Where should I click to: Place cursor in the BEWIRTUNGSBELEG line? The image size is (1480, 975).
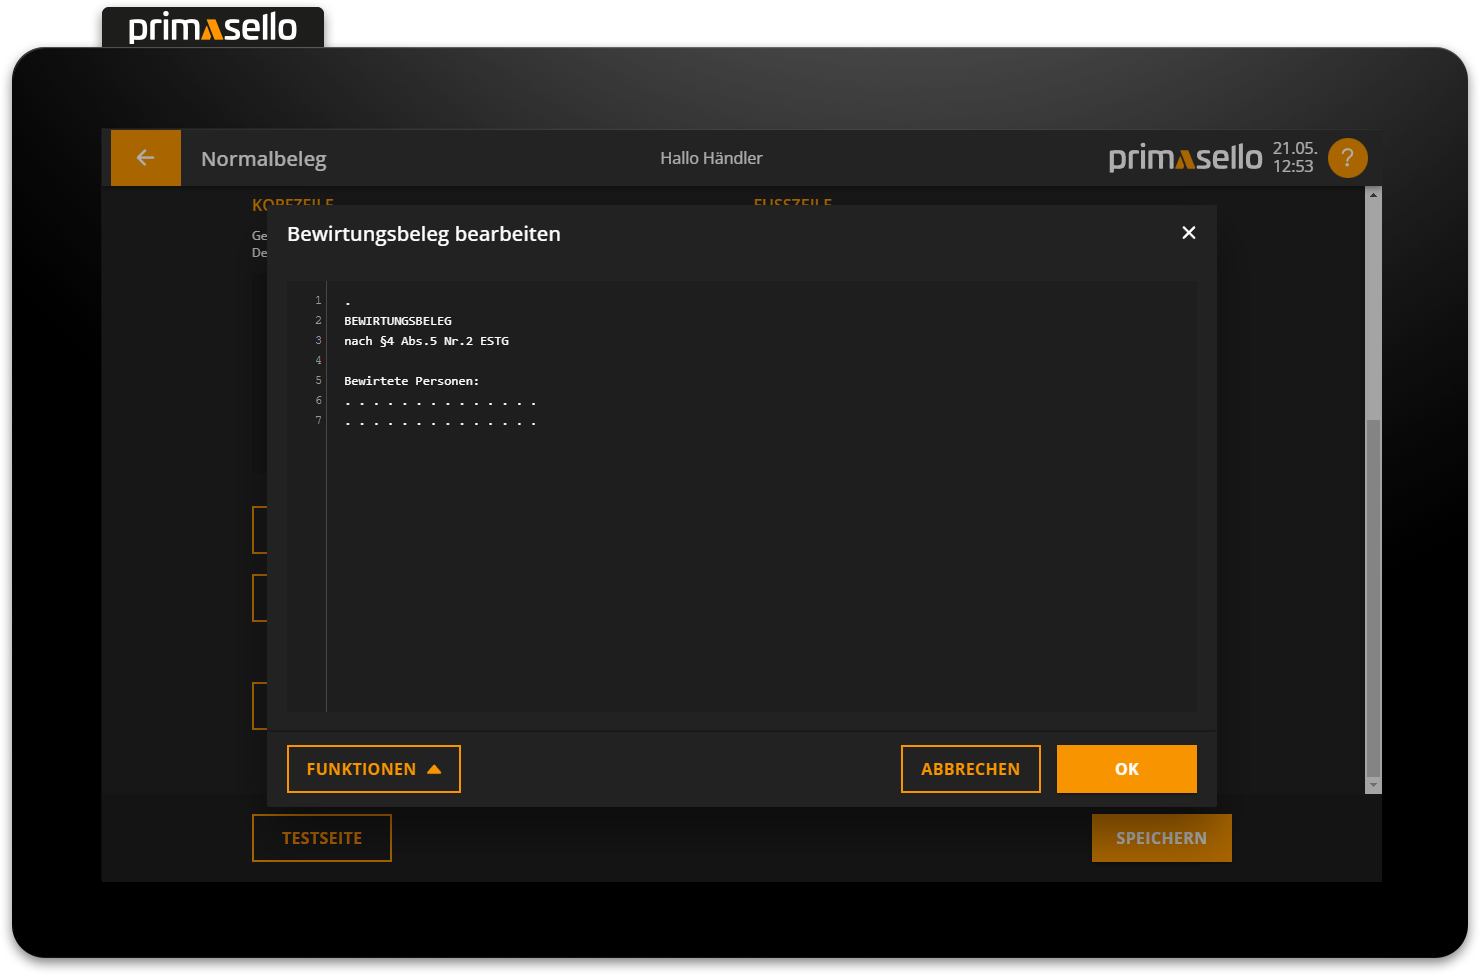(x=398, y=321)
